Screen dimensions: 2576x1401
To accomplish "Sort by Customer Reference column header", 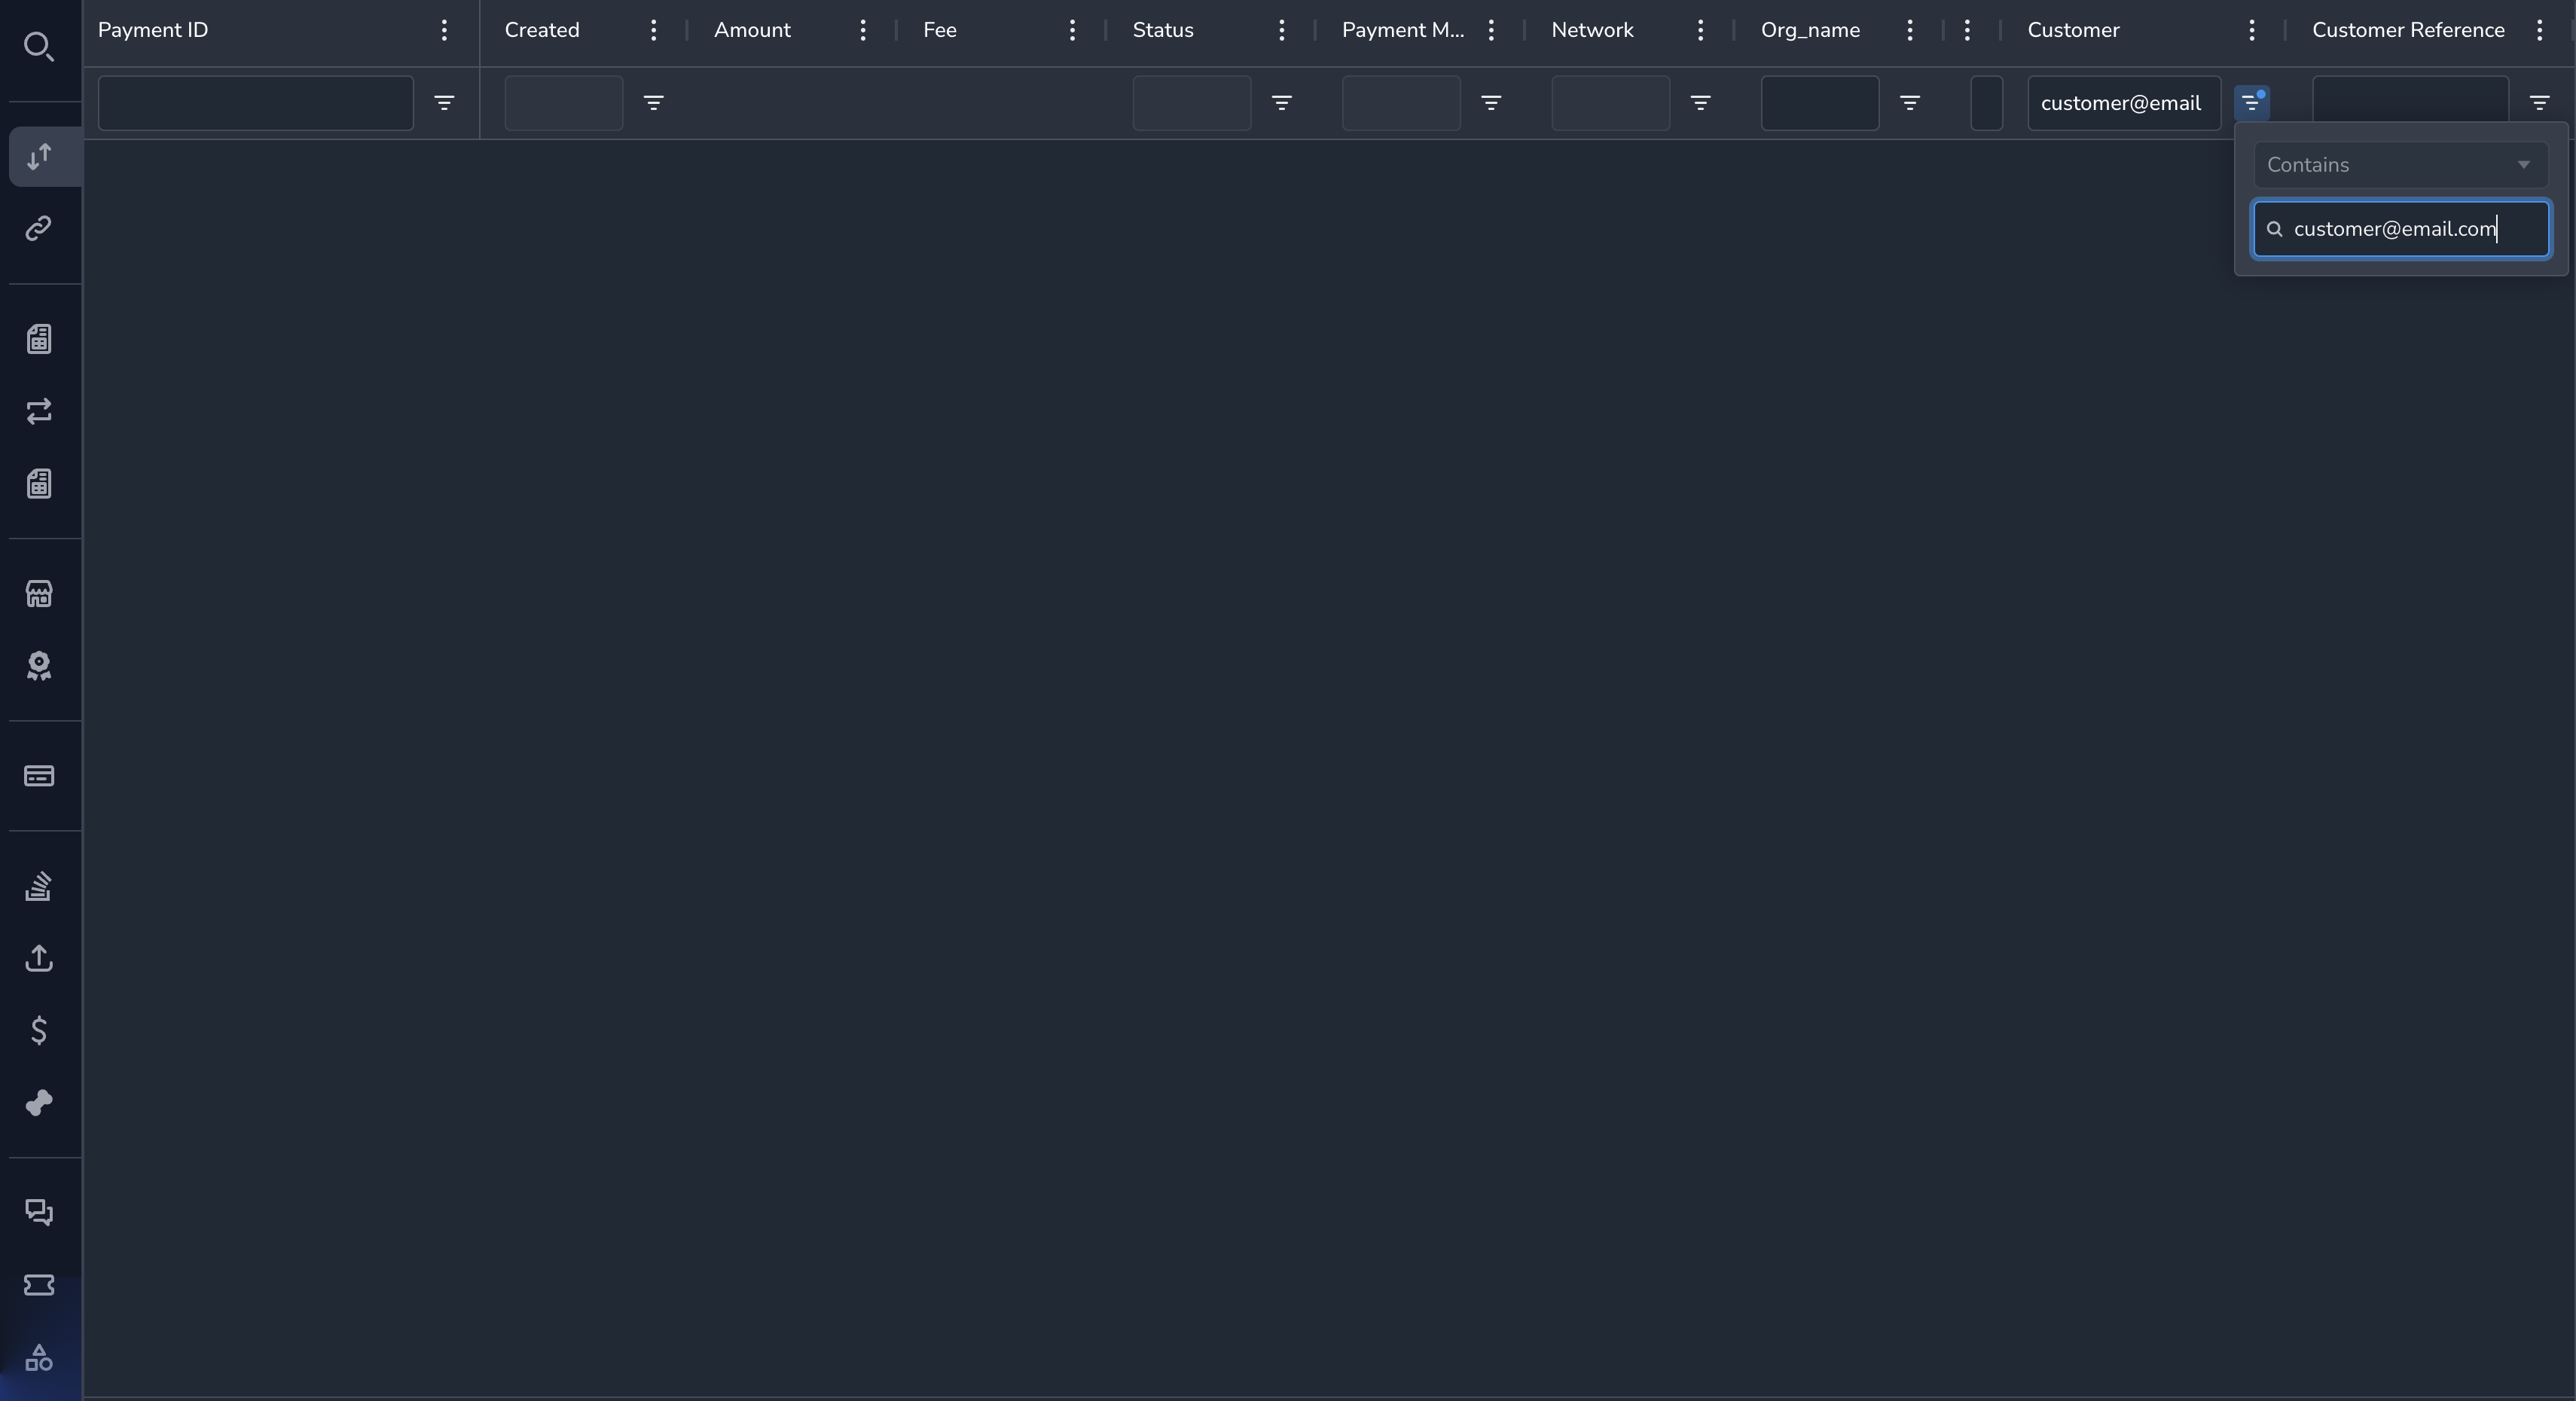I will (x=2408, y=30).
